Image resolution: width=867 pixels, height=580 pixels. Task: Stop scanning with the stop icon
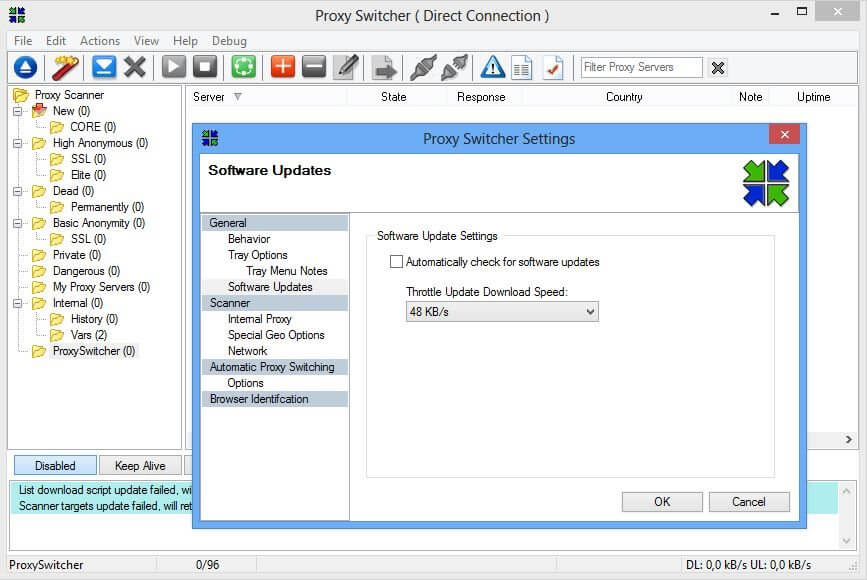coord(205,67)
